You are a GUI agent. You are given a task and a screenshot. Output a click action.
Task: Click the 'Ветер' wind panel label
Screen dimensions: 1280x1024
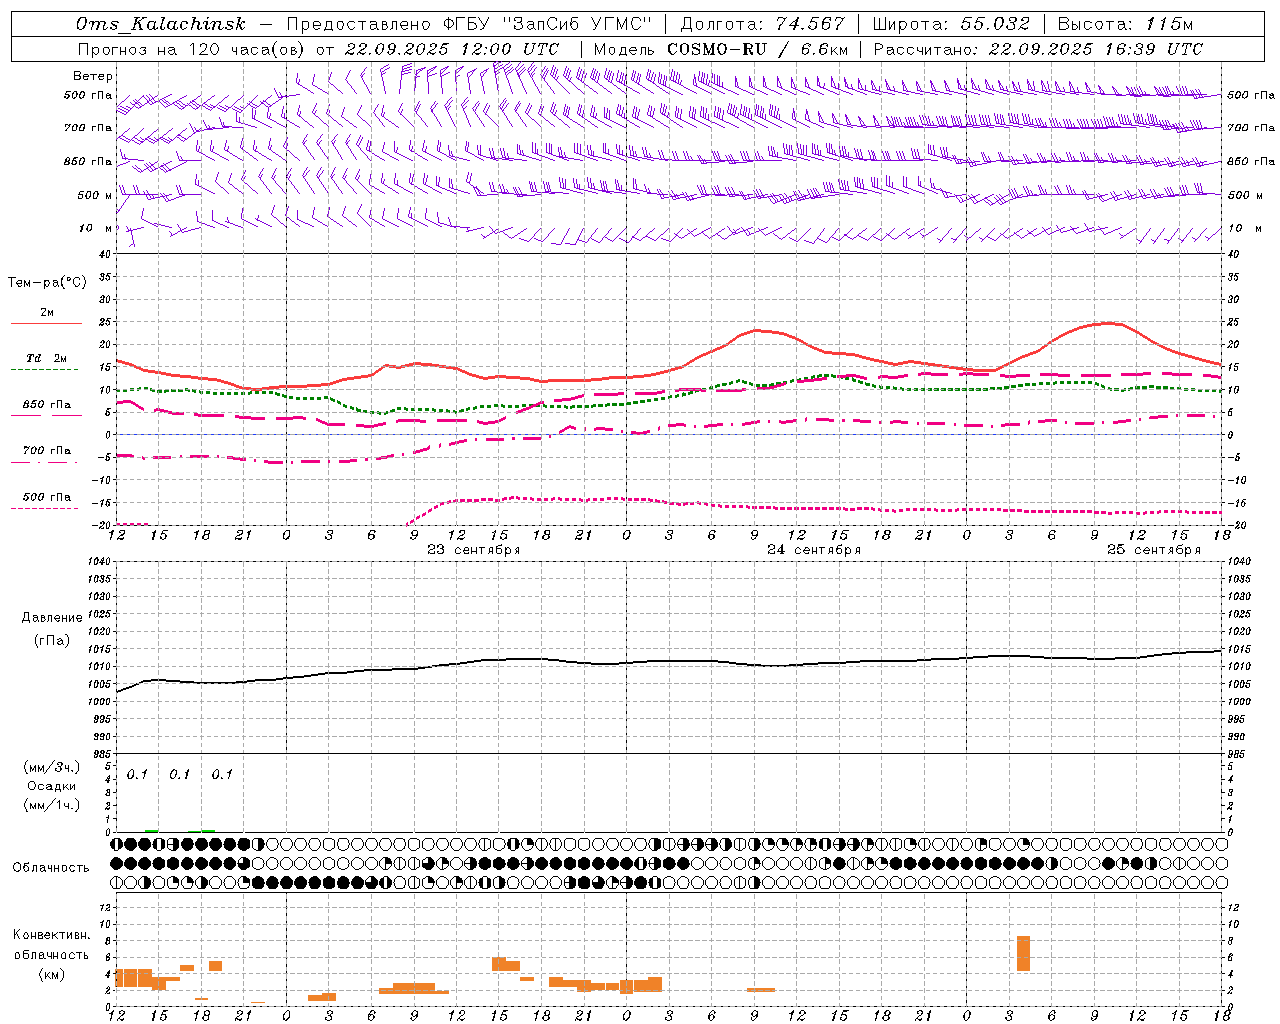pos(93,76)
